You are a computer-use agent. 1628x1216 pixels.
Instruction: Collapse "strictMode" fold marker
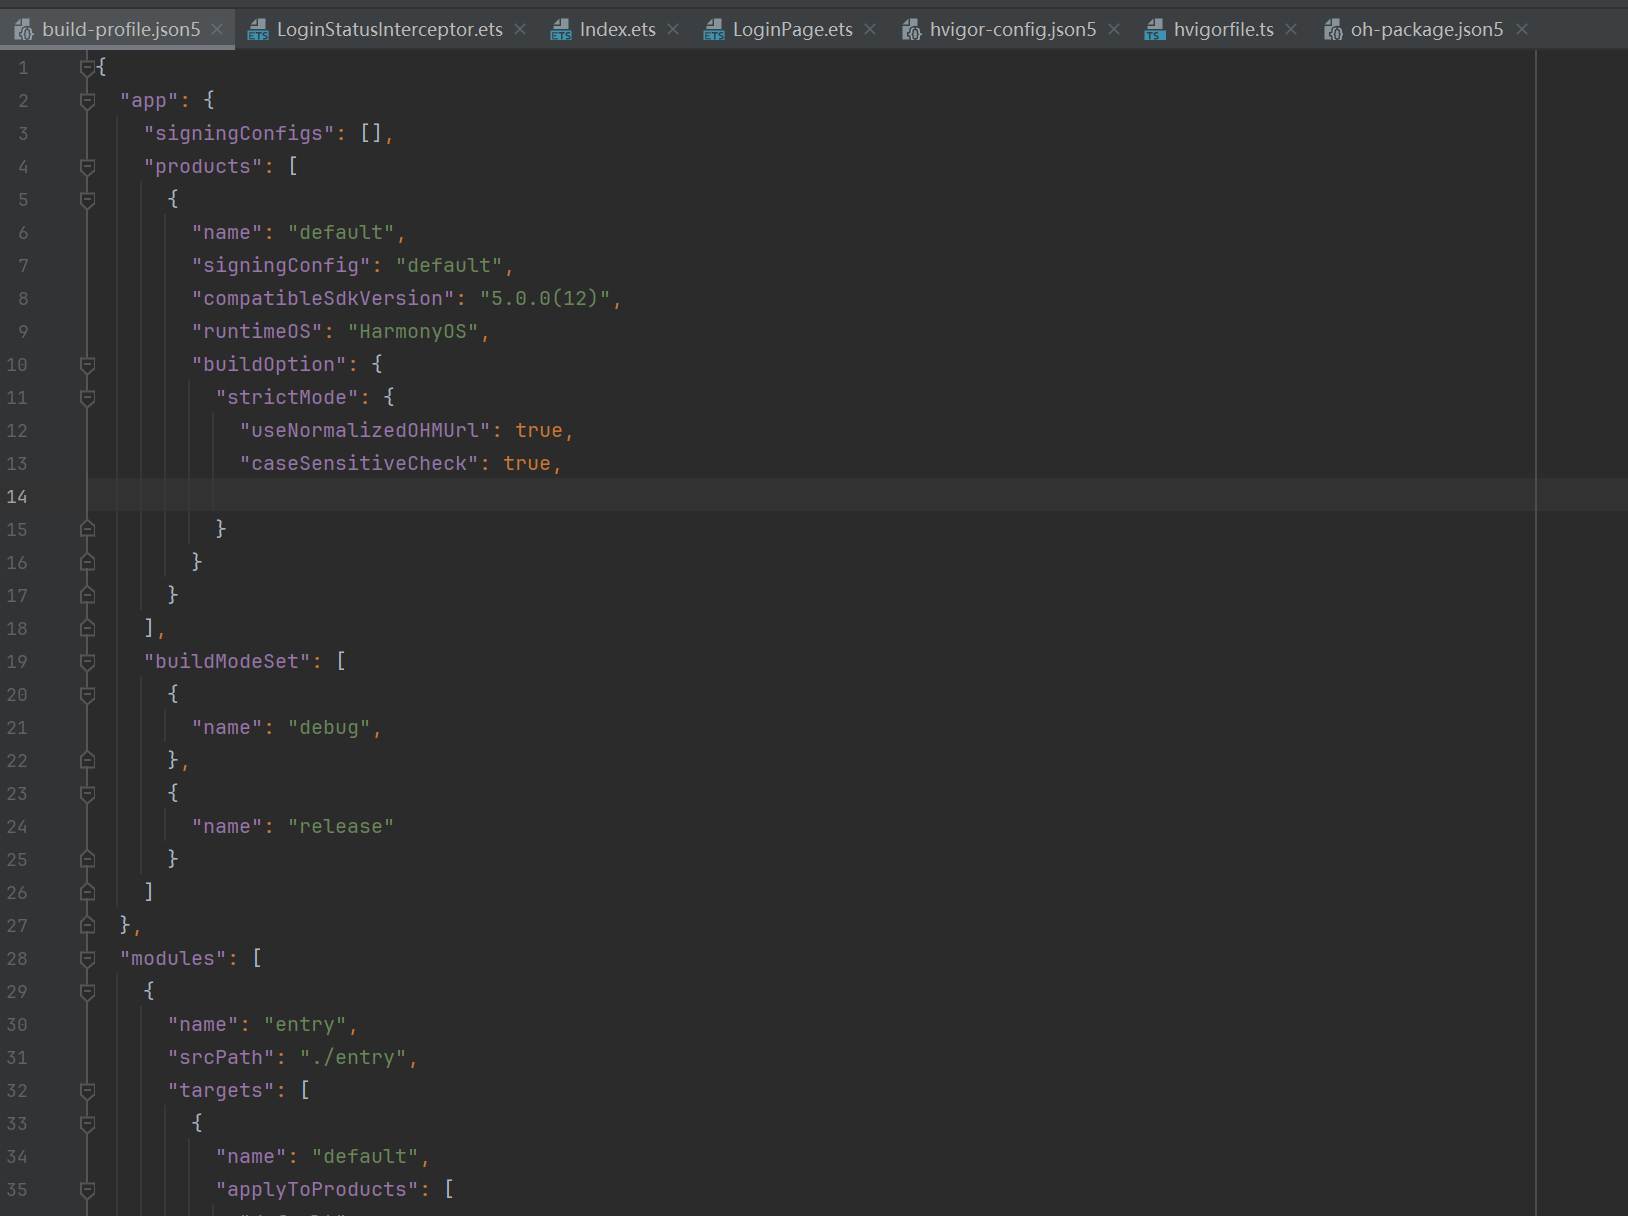pyautogui.click(x=87, y=398)
